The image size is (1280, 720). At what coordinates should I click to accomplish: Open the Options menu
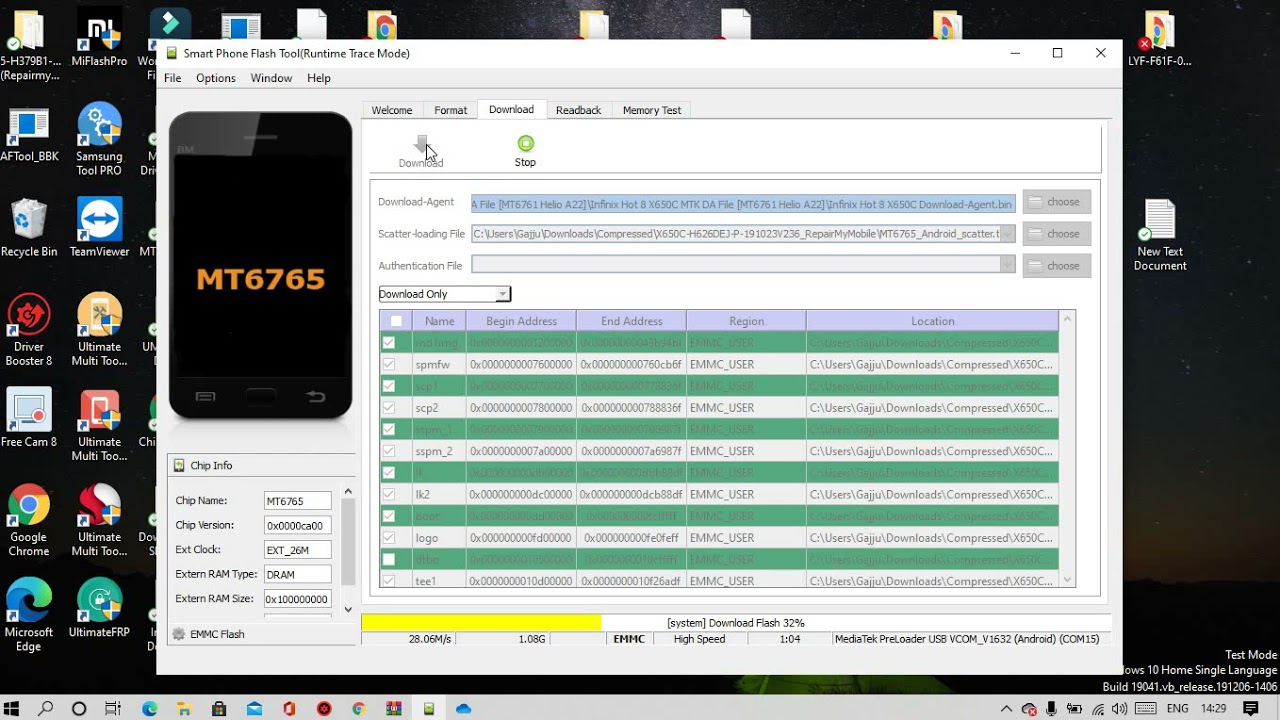tap(216, 78)
